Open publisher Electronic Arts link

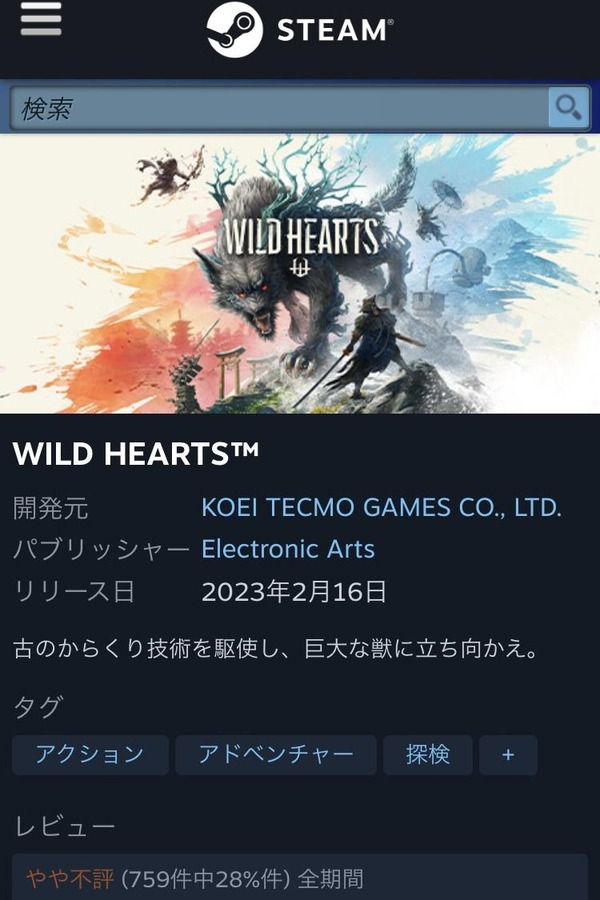(288, 549)
